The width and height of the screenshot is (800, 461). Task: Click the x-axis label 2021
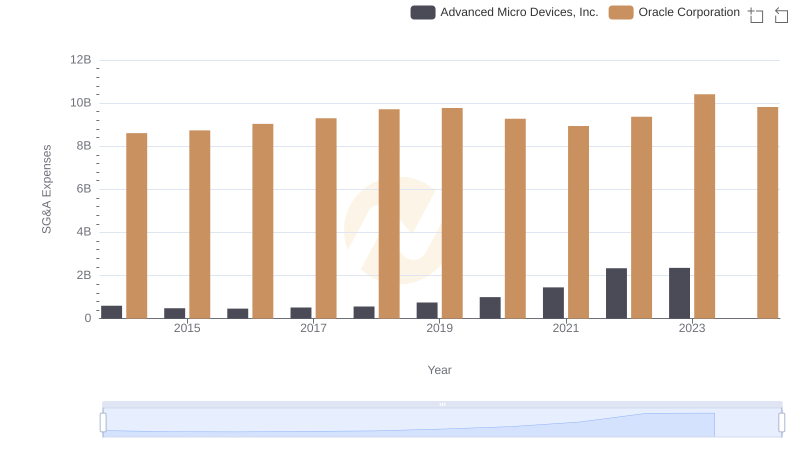[566, 328]
